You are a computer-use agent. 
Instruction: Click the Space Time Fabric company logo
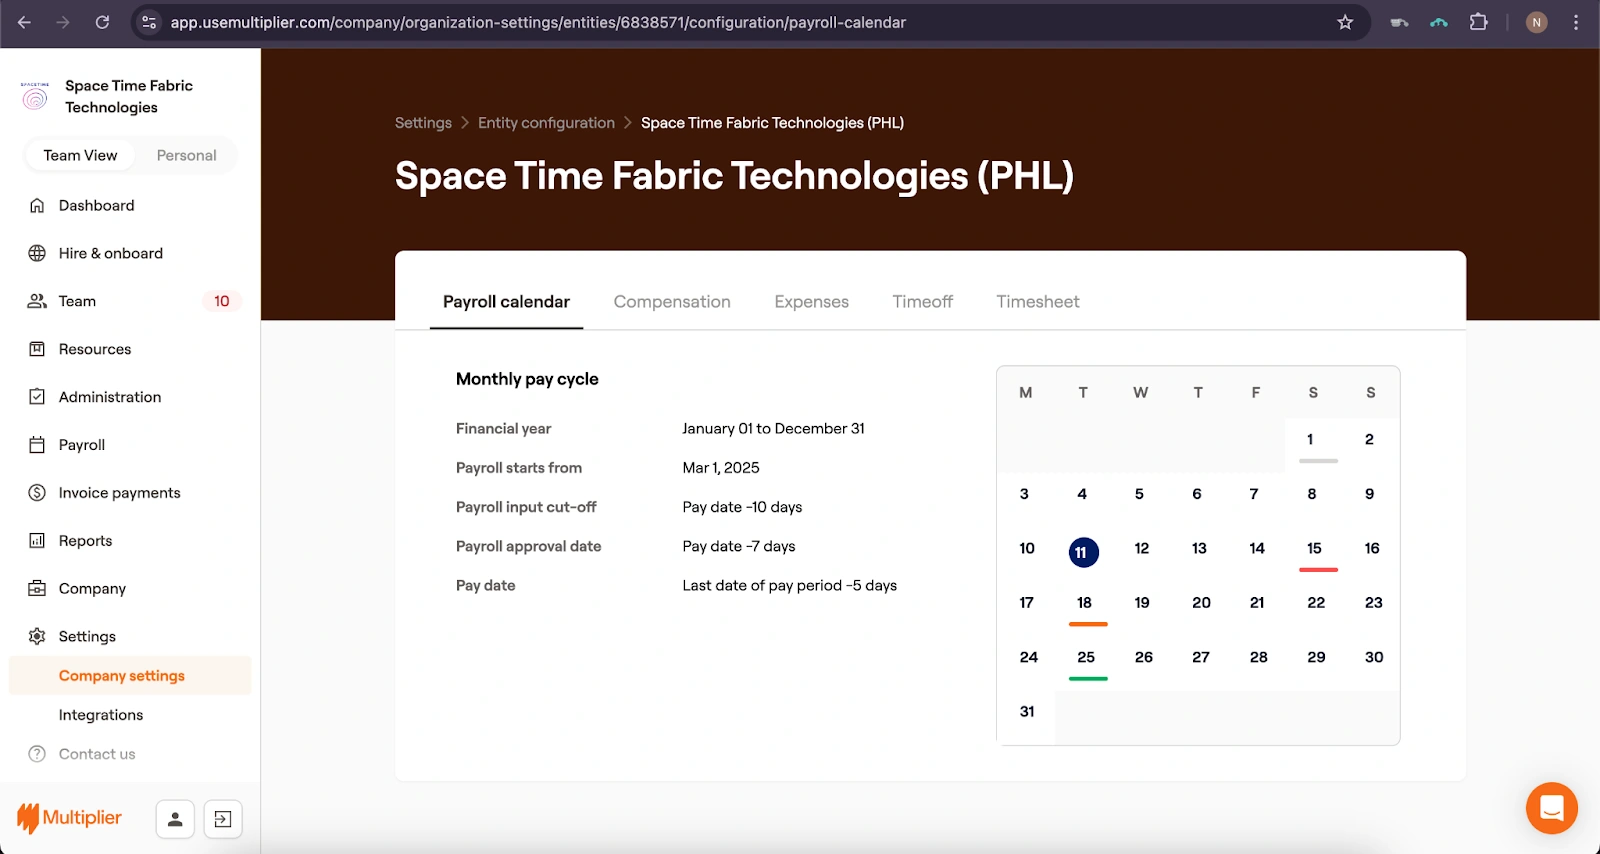click(x=35, y=96)
